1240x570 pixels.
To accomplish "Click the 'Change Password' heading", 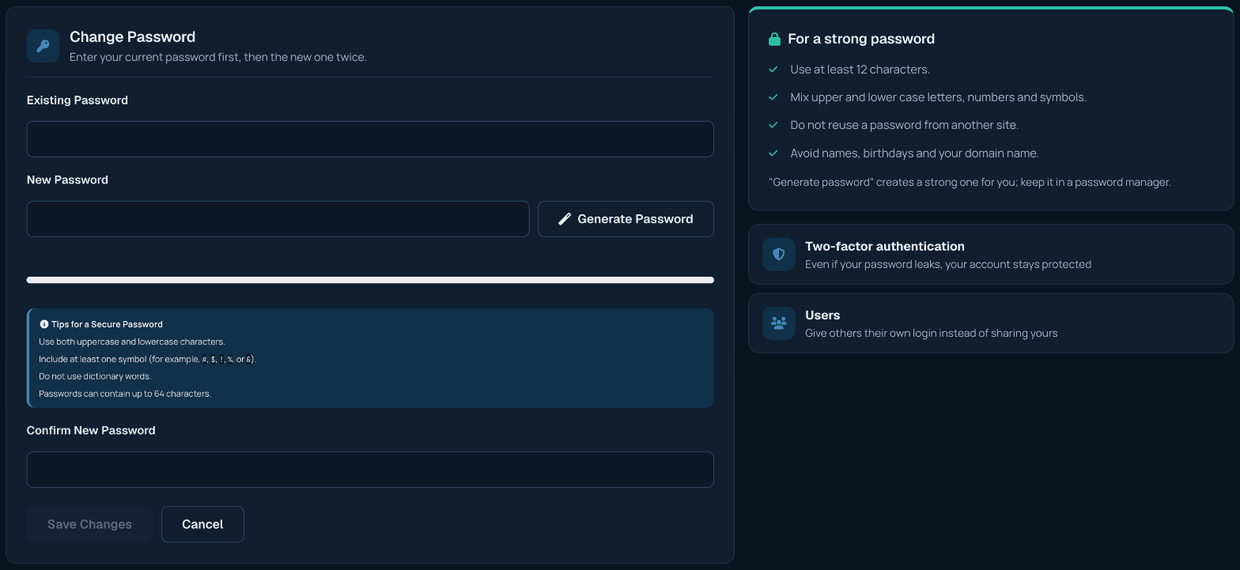I will [x=132, y=37].
